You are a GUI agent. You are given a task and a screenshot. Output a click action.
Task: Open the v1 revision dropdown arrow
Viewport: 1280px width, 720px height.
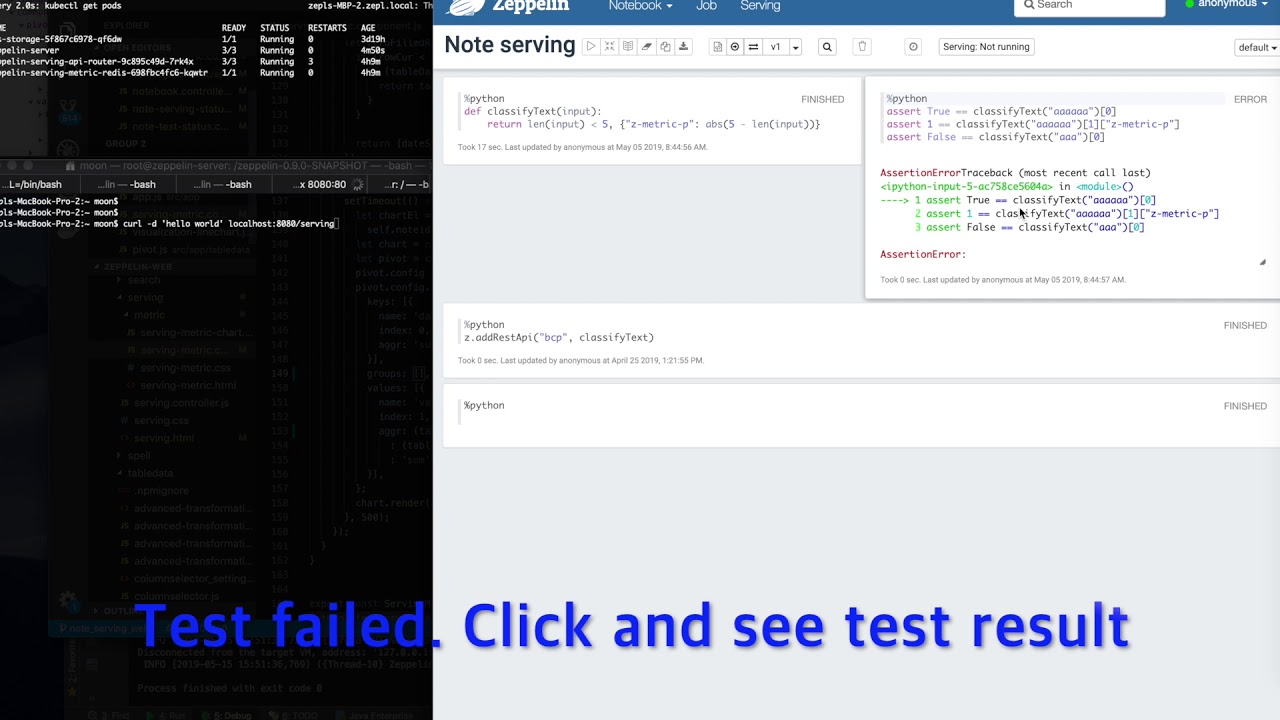(x=795, y=47)
